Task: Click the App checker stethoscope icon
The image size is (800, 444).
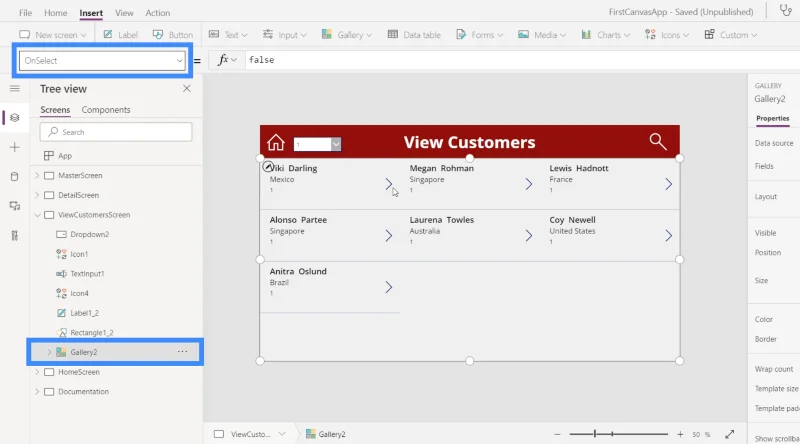Action: [786, 11]
